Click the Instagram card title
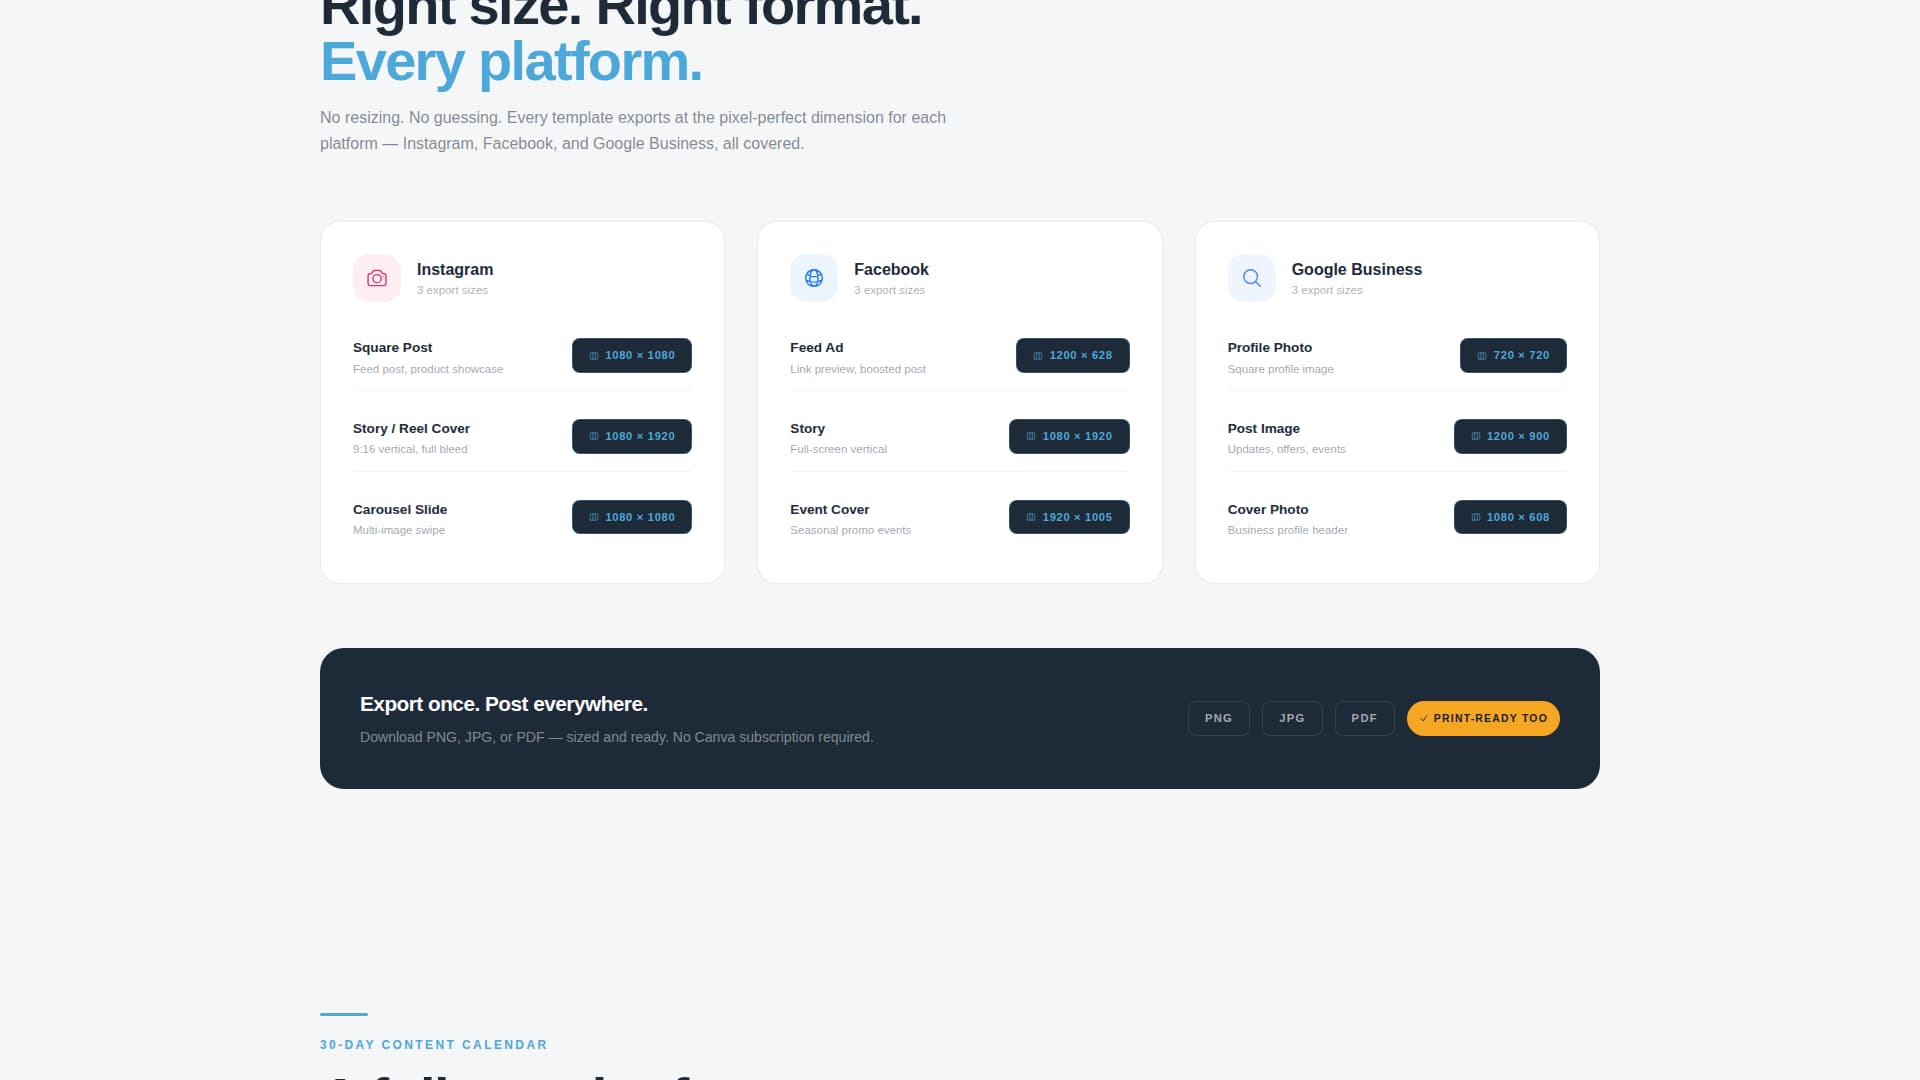Screen dimensions: 1920x1080 455,269
